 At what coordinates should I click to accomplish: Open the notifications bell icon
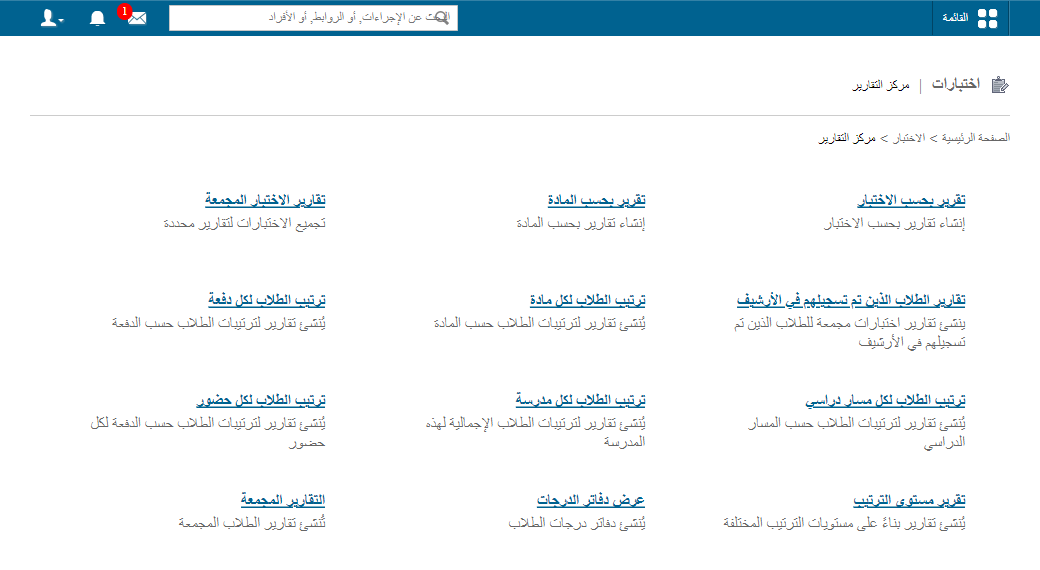point(98,18)
